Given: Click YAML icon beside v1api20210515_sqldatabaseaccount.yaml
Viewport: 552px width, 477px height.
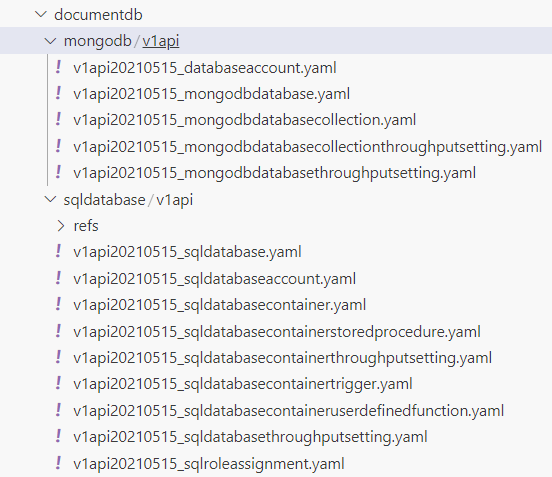Looking at the screenshot, I should (58, 278).
